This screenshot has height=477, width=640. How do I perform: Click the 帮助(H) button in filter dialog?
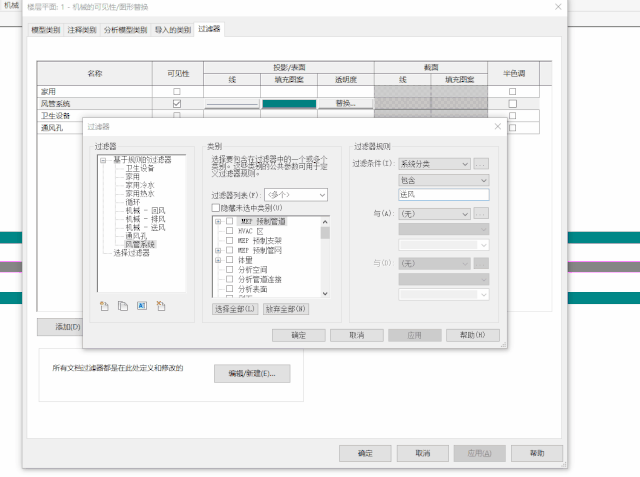coord(473,335)
